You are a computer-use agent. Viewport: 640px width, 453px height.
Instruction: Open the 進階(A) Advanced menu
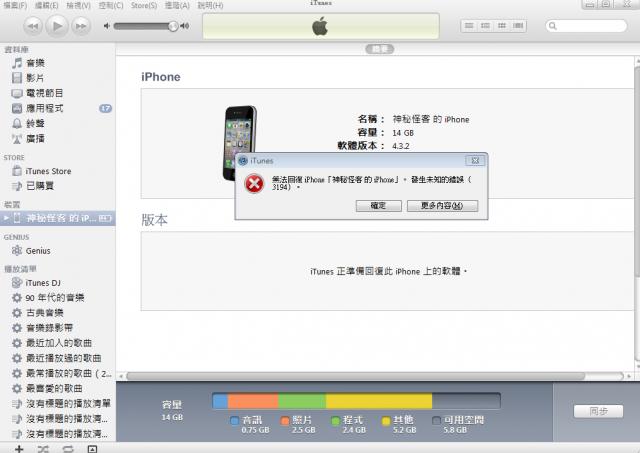pyautogui.click(x=177, y=6)
